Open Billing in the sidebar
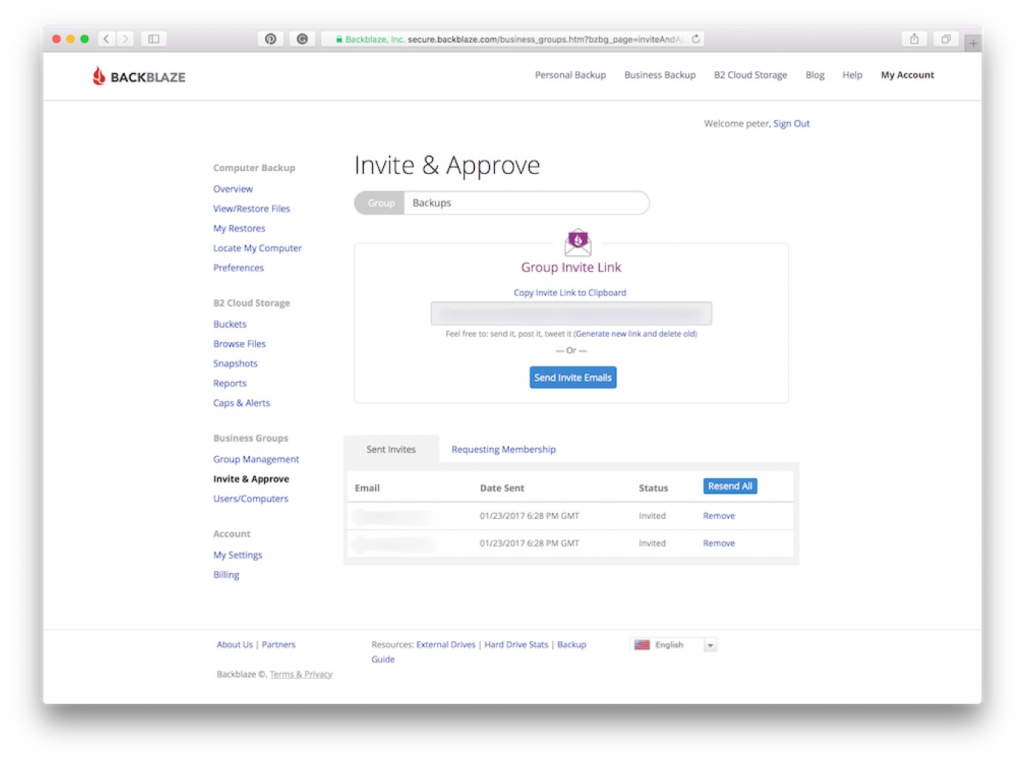Image resolution: width=1024 pixels, height=764 pixels. (x=226, y=575)
